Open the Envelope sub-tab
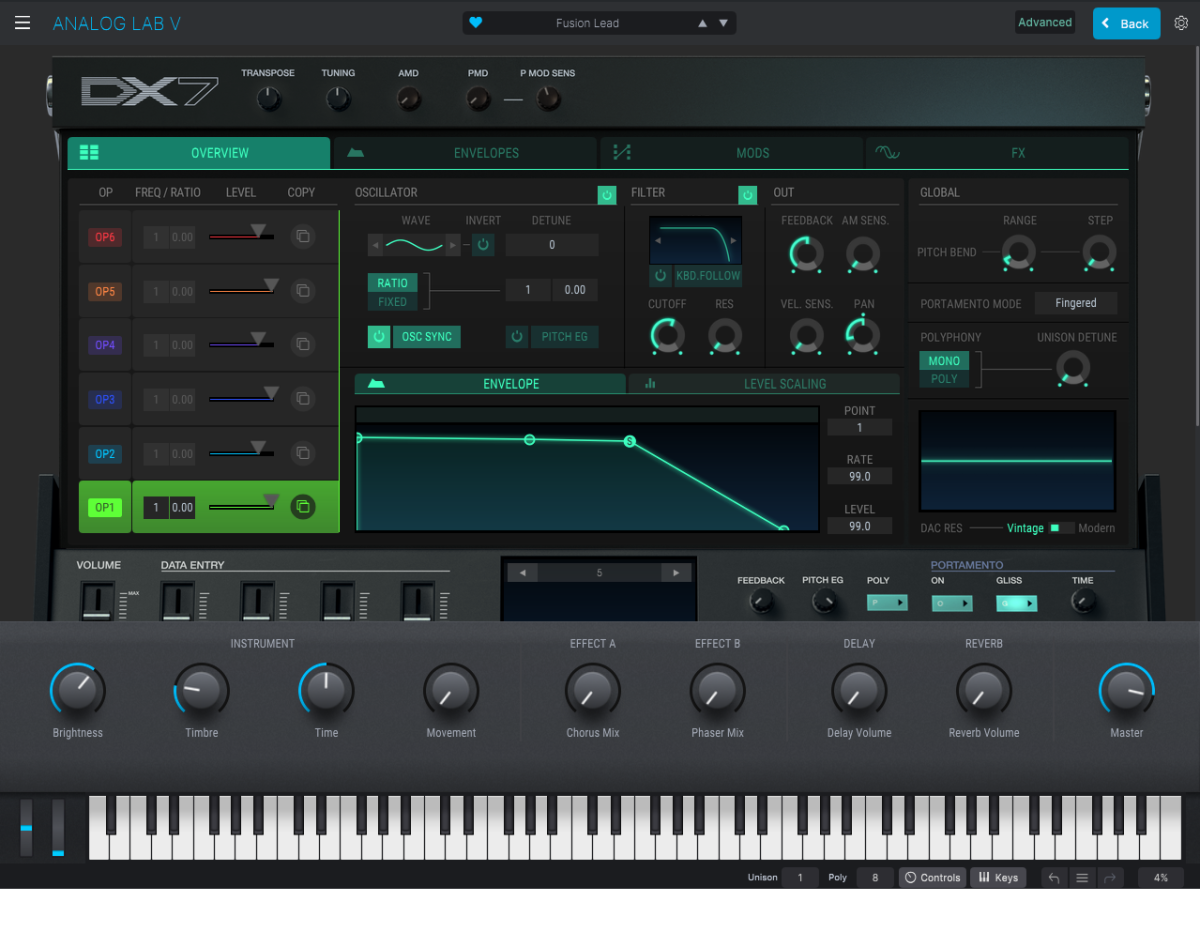Image resolution: width=1200 pixels, height=947 pixels. (490, 384)
